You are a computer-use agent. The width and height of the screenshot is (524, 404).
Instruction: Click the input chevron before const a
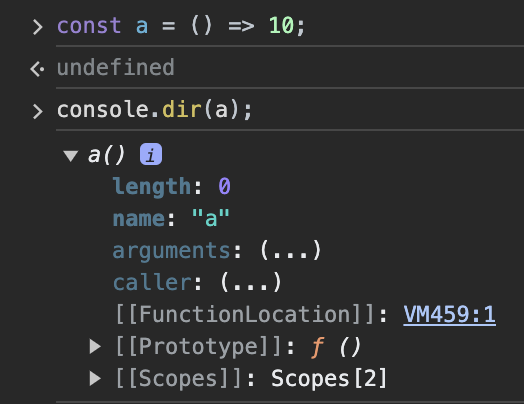(37, 27)
